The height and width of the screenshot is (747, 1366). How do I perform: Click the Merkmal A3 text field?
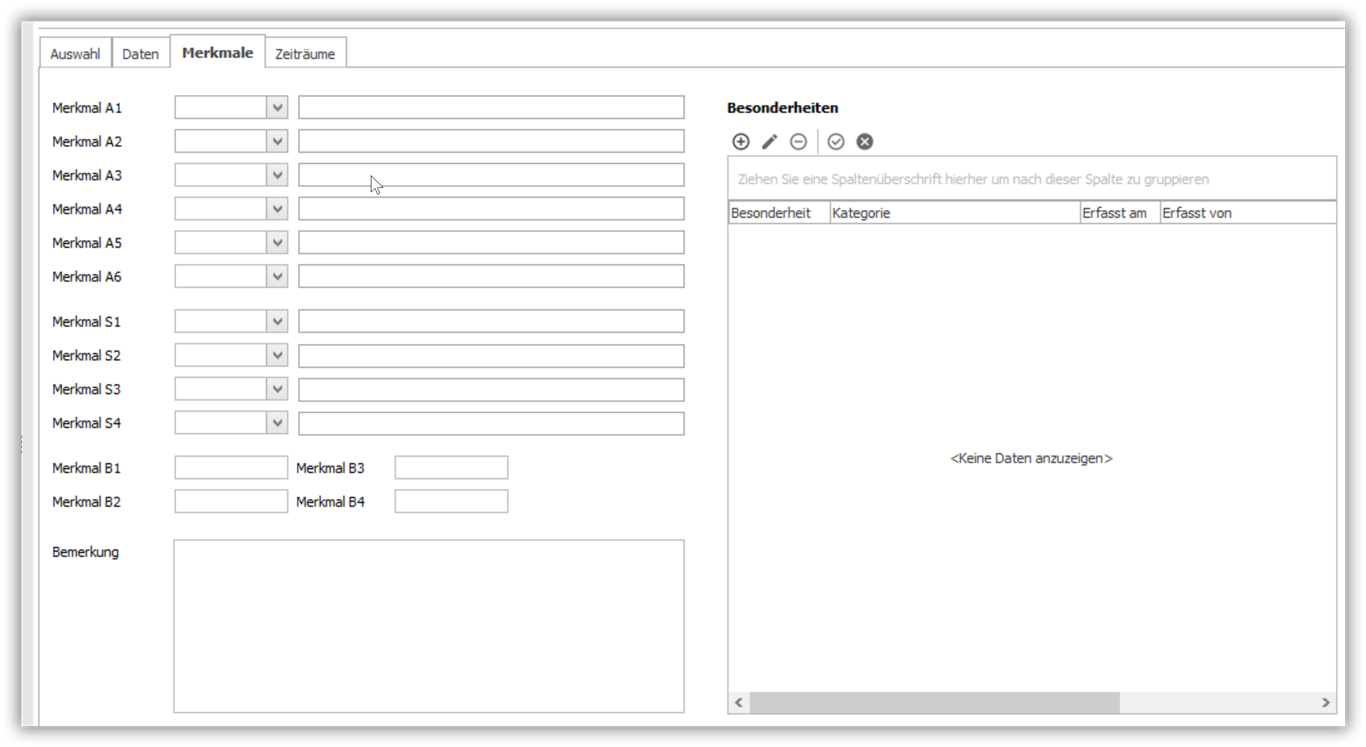pos(491,175)
